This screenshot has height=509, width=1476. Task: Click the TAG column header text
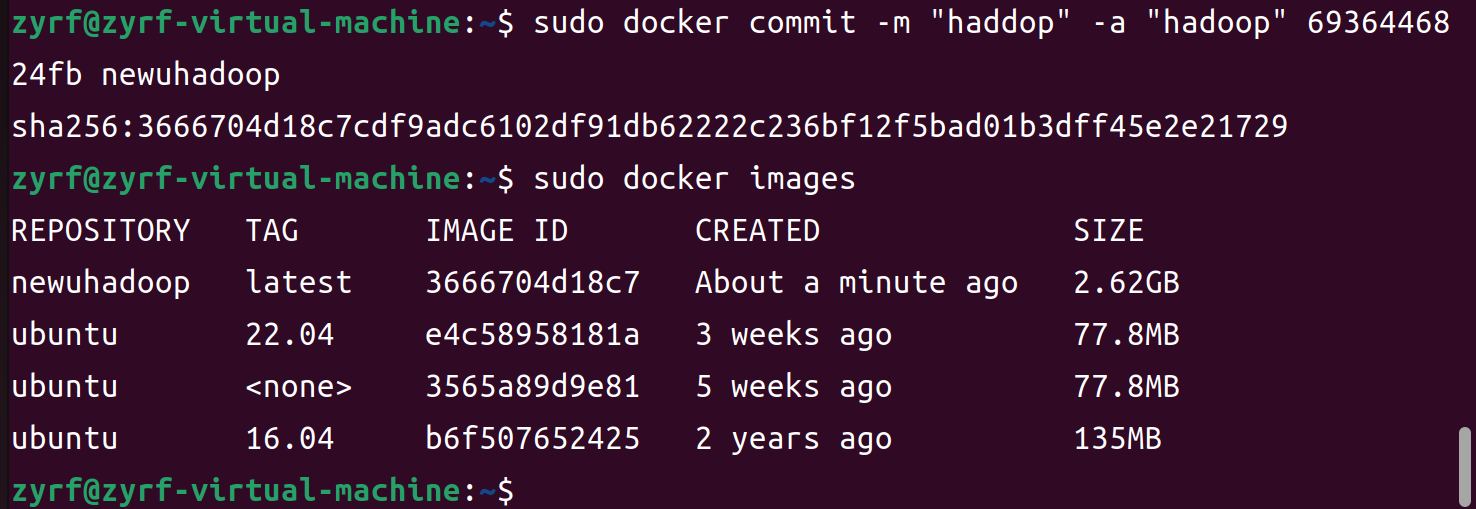(x=272, y=231)
